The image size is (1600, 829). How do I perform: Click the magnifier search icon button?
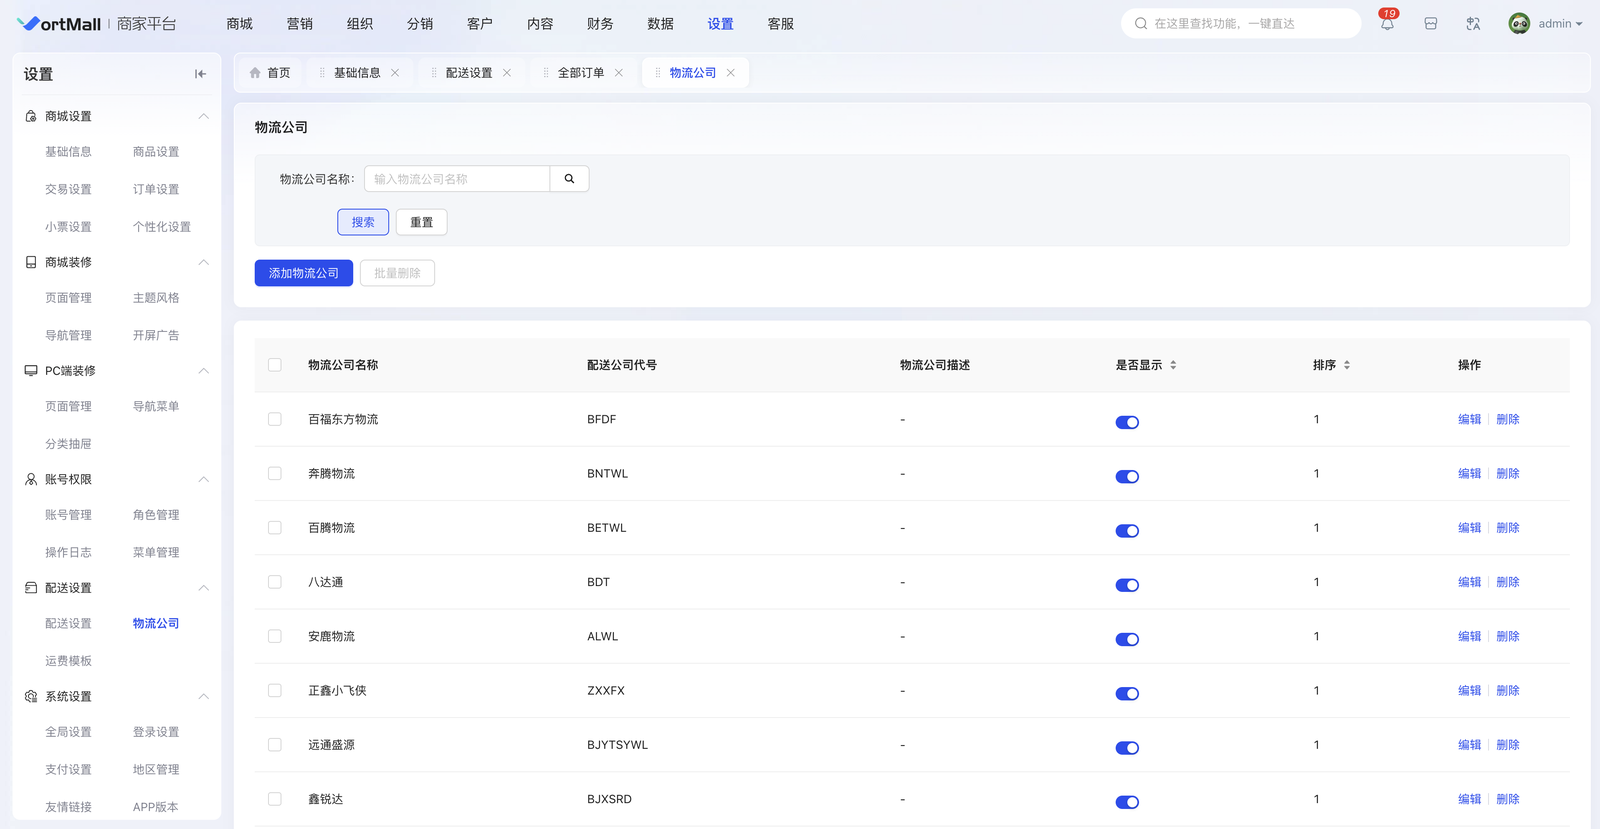569,179
